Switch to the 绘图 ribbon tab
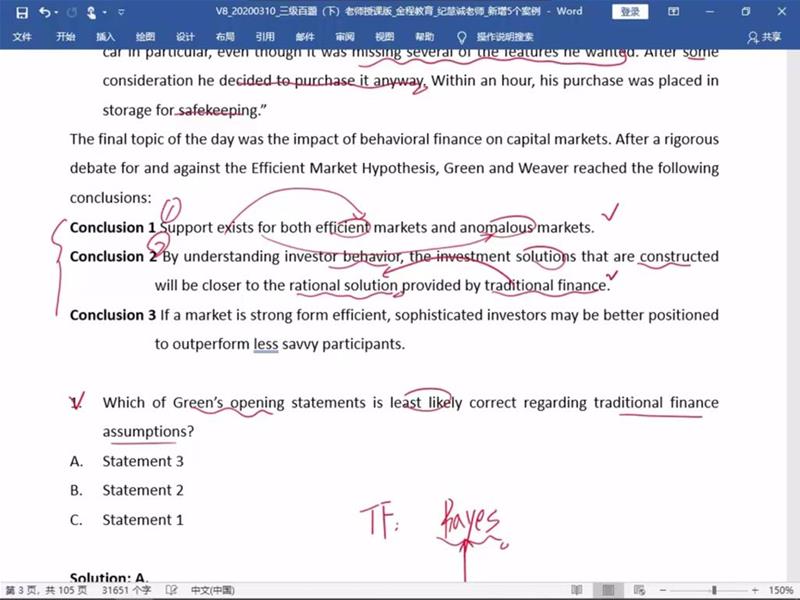800x600 pixels. (x=145, y=37)
